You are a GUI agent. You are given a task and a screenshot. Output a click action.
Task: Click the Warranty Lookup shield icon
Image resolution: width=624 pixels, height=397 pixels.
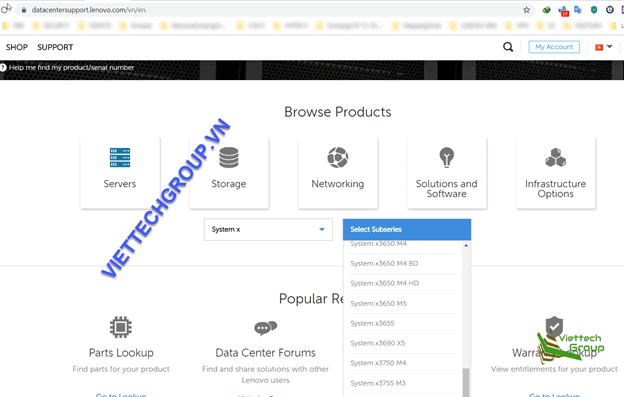(x=554, y=327)
